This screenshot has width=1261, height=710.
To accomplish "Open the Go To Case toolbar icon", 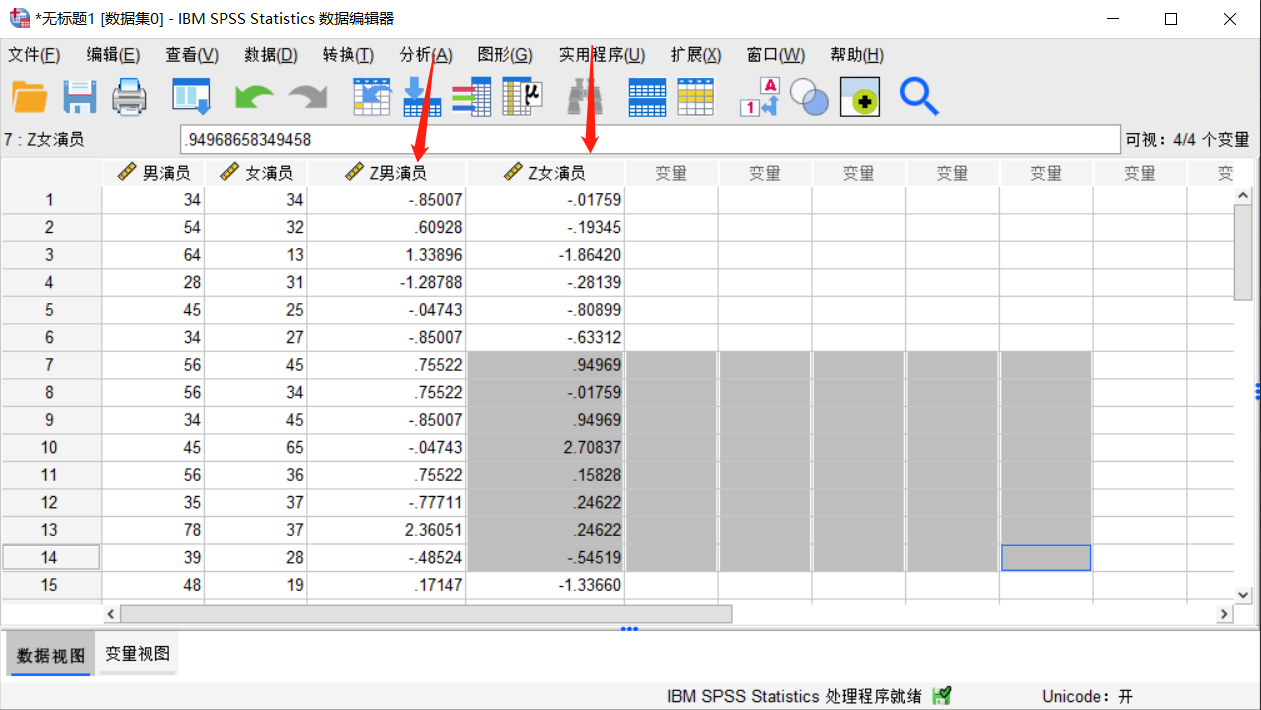I will pos(371,97).
